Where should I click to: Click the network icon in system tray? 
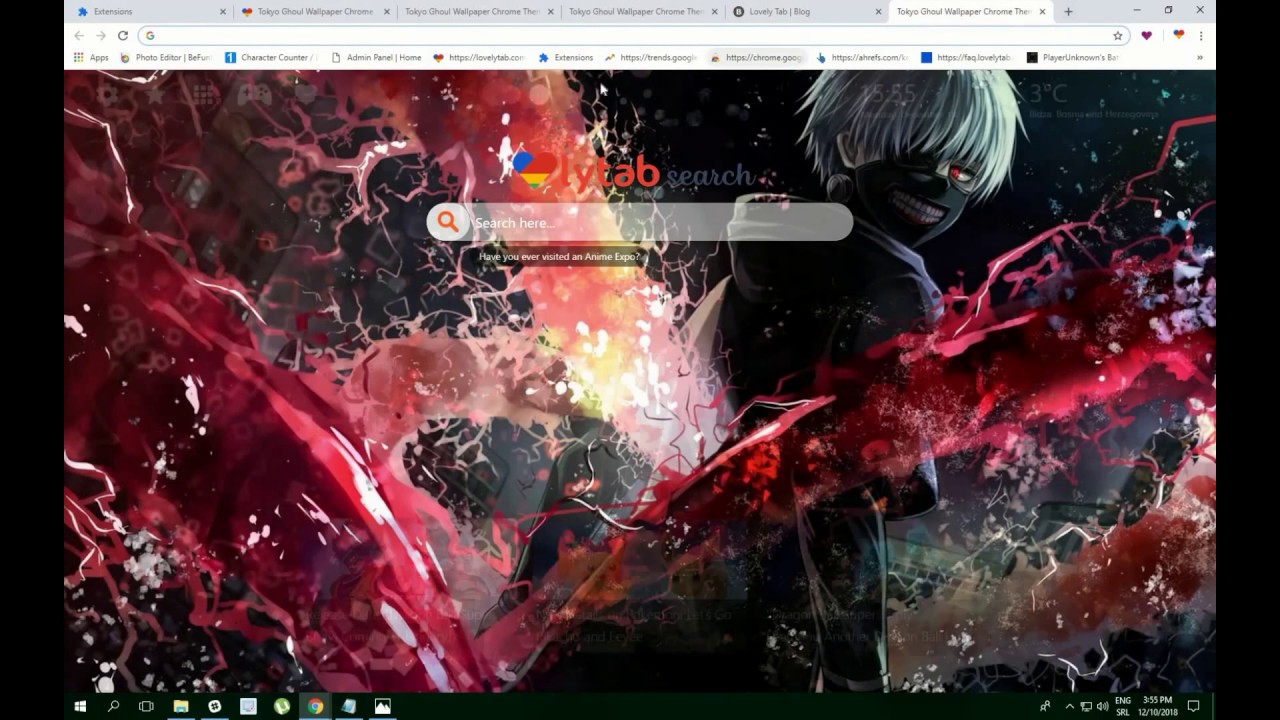(x=1086, y=706)
